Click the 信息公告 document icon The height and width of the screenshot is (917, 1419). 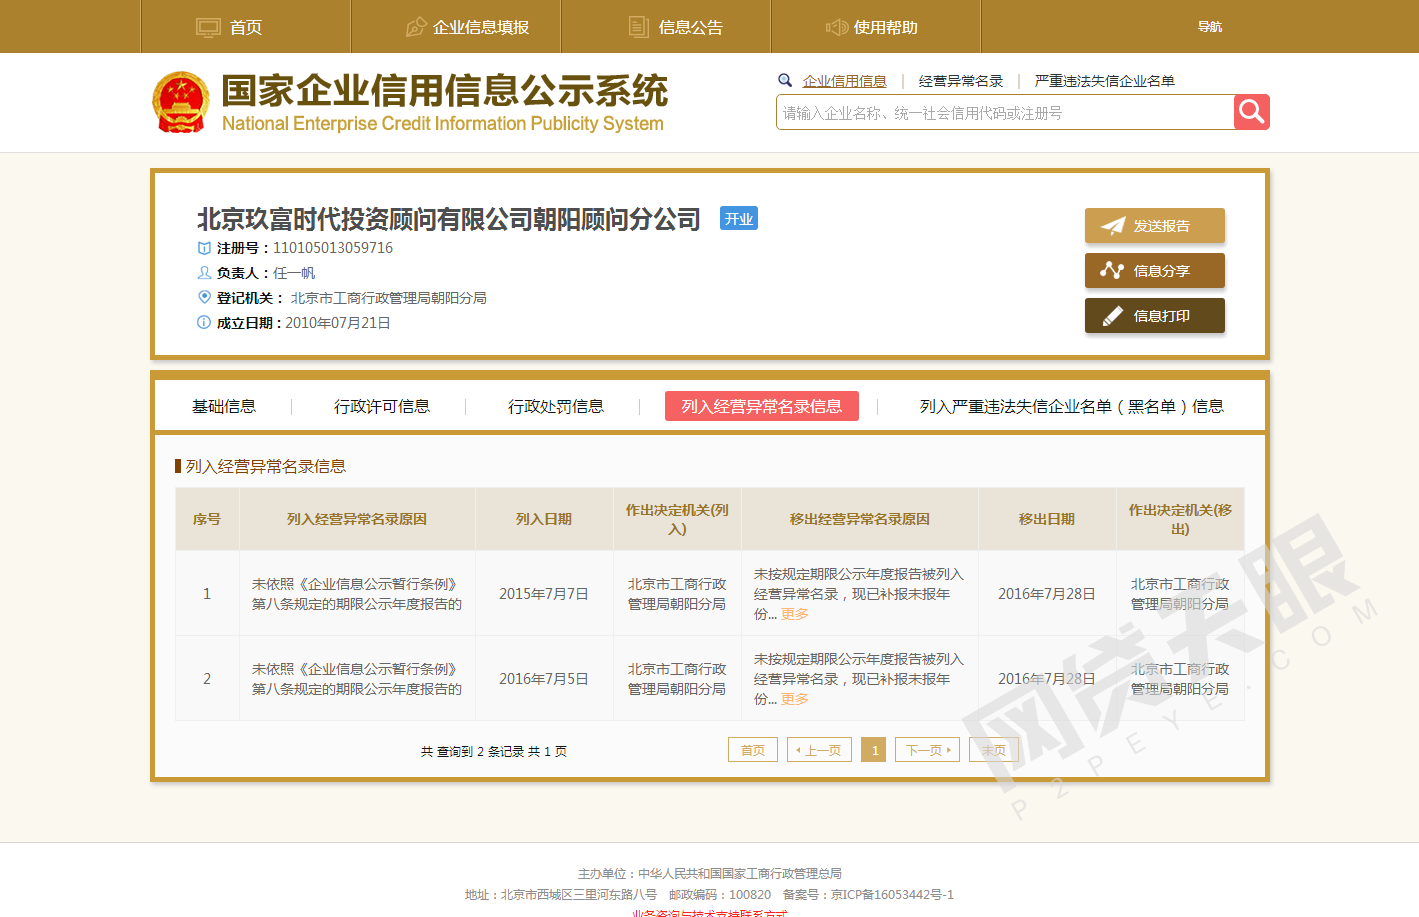coord(638,27)
